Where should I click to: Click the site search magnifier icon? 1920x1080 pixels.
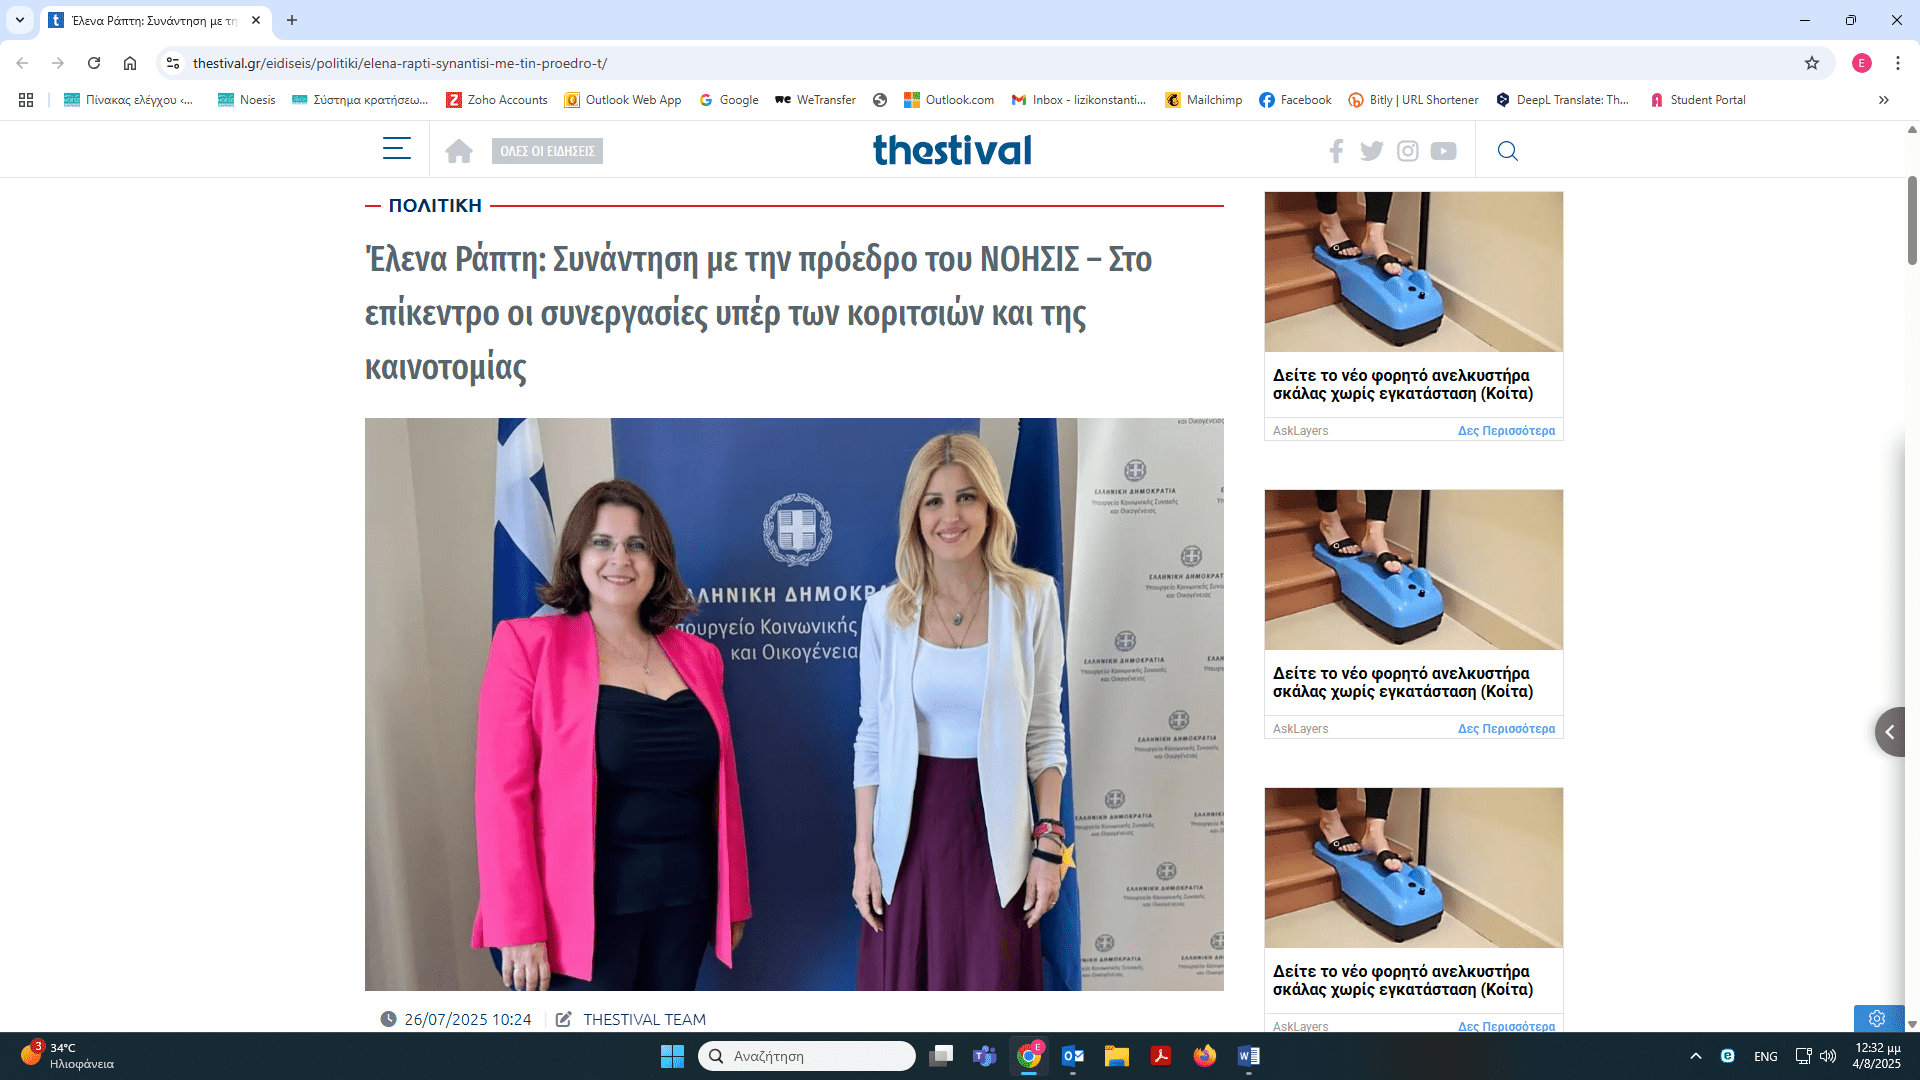1507,151
